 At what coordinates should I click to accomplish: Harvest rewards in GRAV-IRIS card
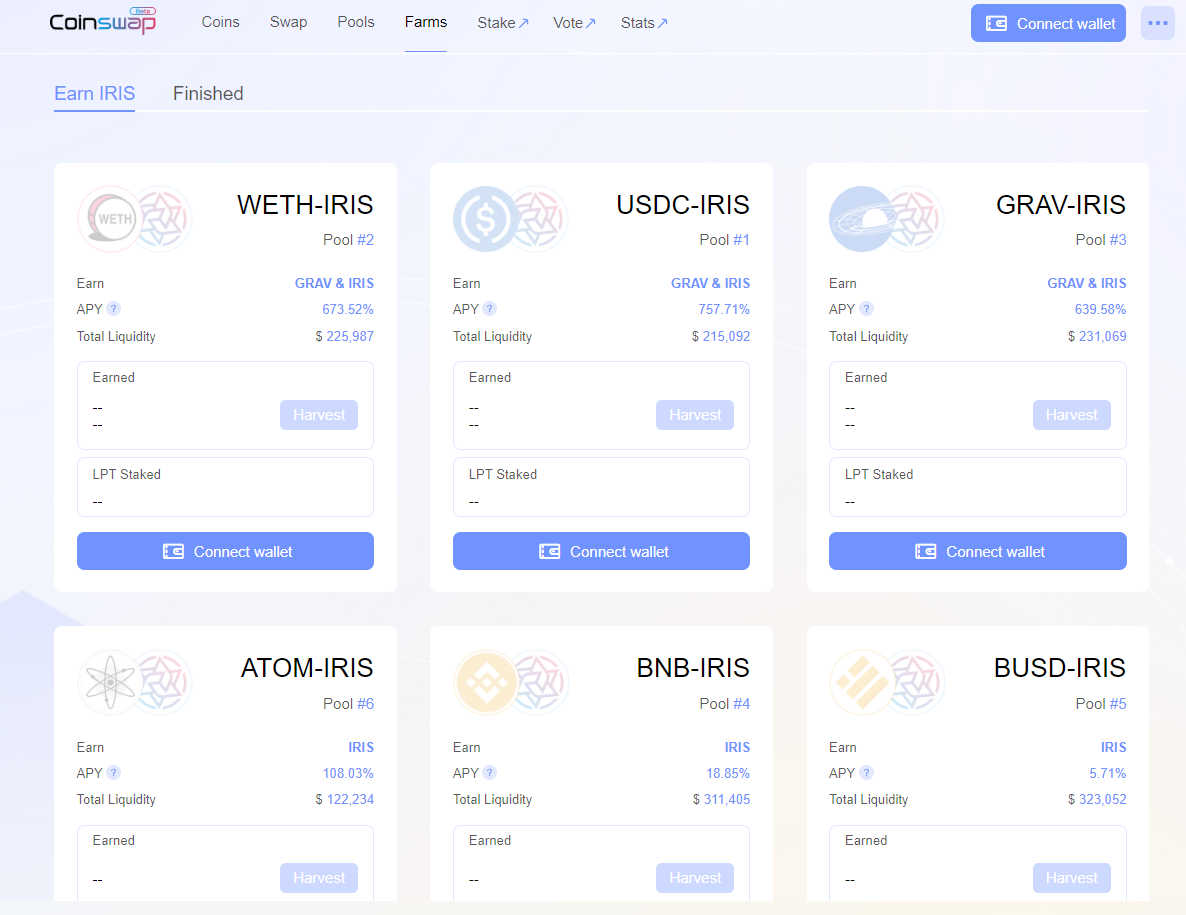point(1072,414)
